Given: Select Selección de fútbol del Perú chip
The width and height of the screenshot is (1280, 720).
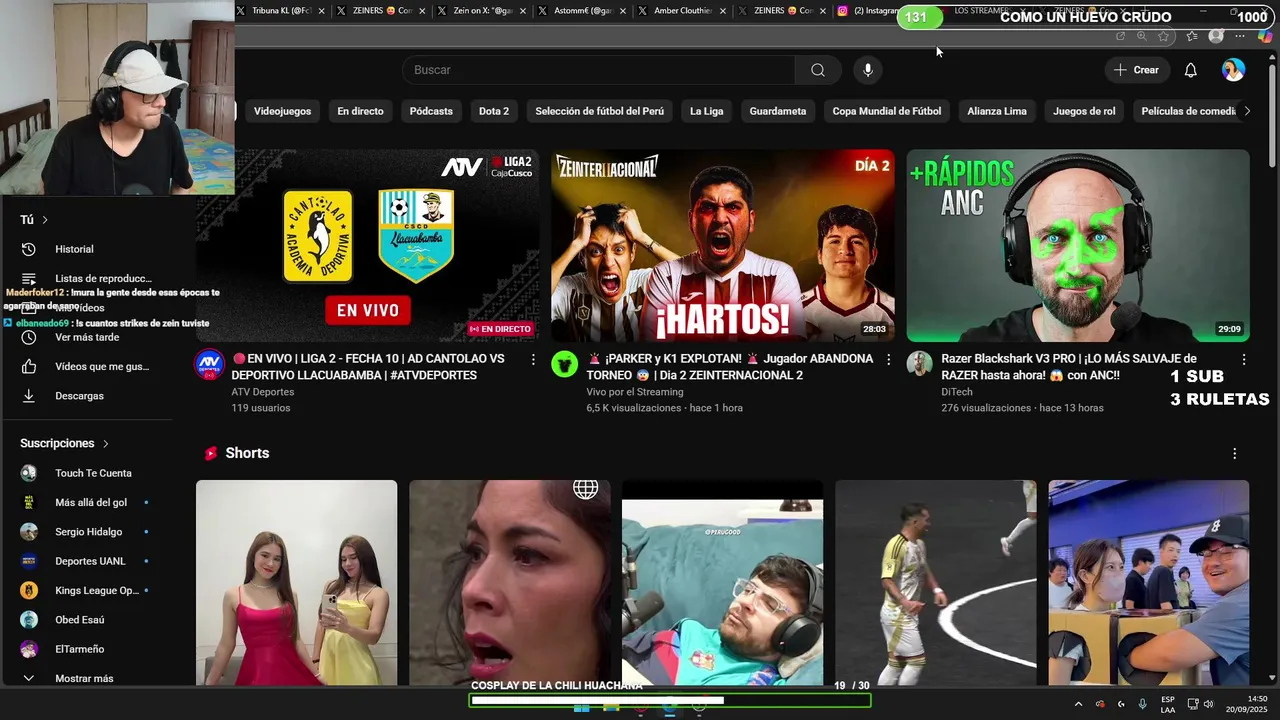Looking at the screenshot, I should tap(599, 111).
